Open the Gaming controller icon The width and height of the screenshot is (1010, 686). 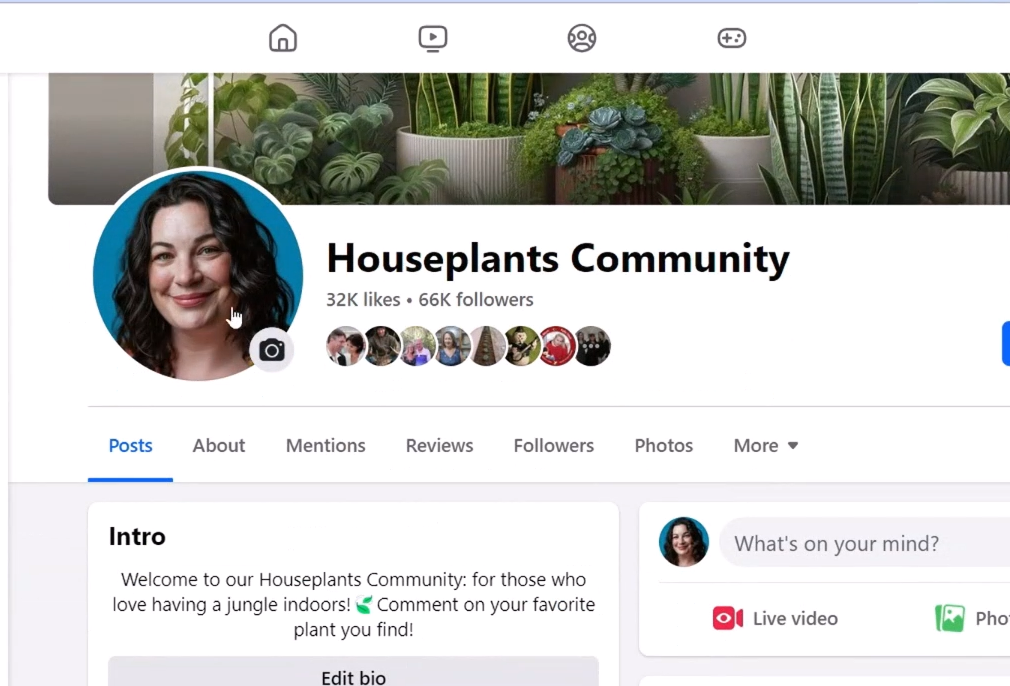click(732, 38)
